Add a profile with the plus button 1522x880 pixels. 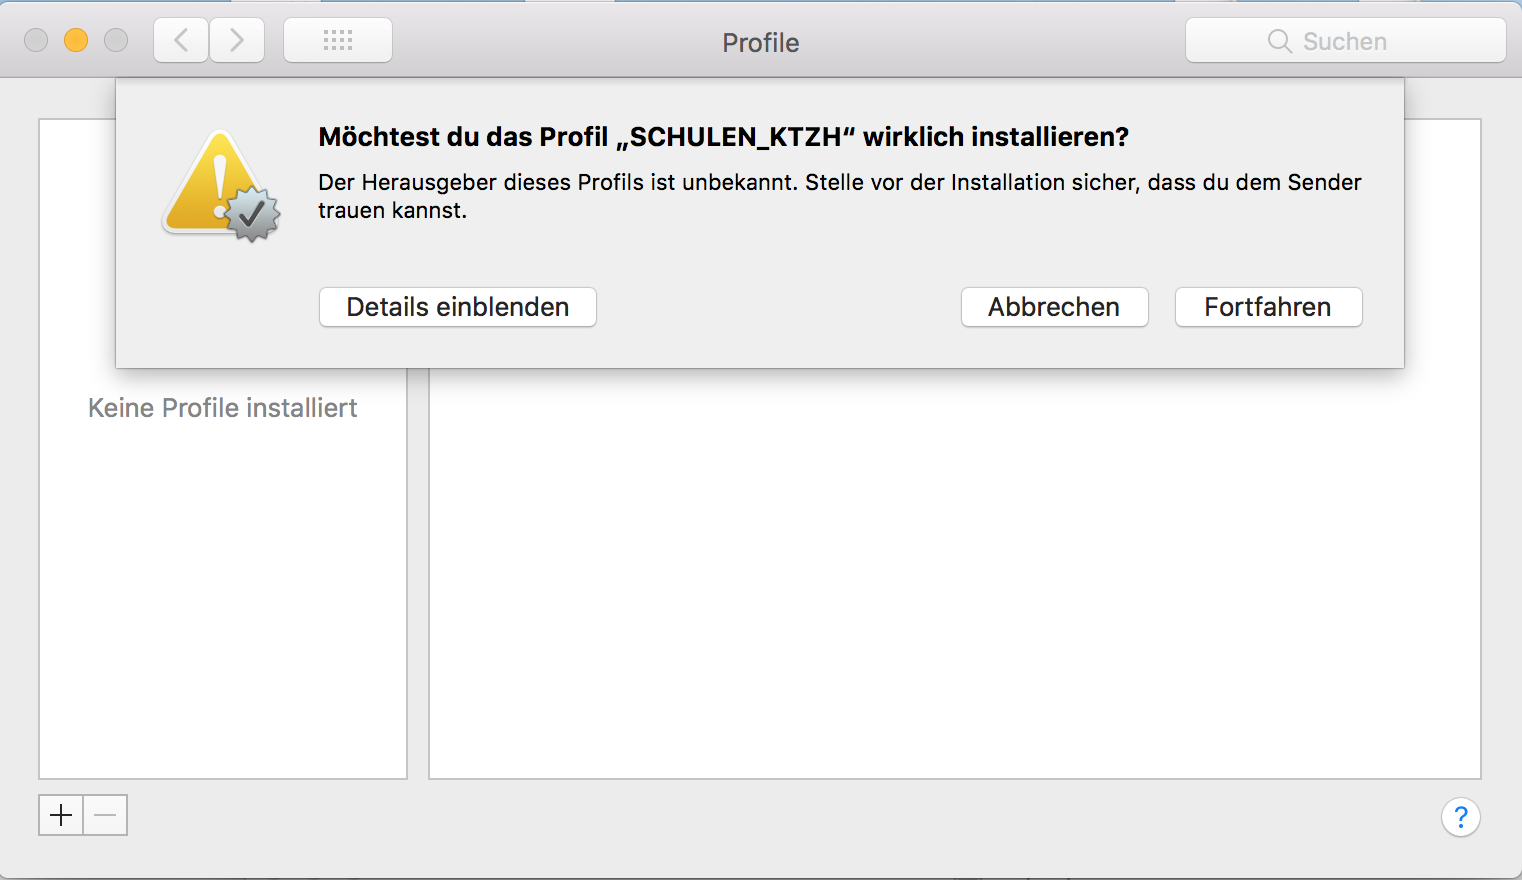point(61,815)
